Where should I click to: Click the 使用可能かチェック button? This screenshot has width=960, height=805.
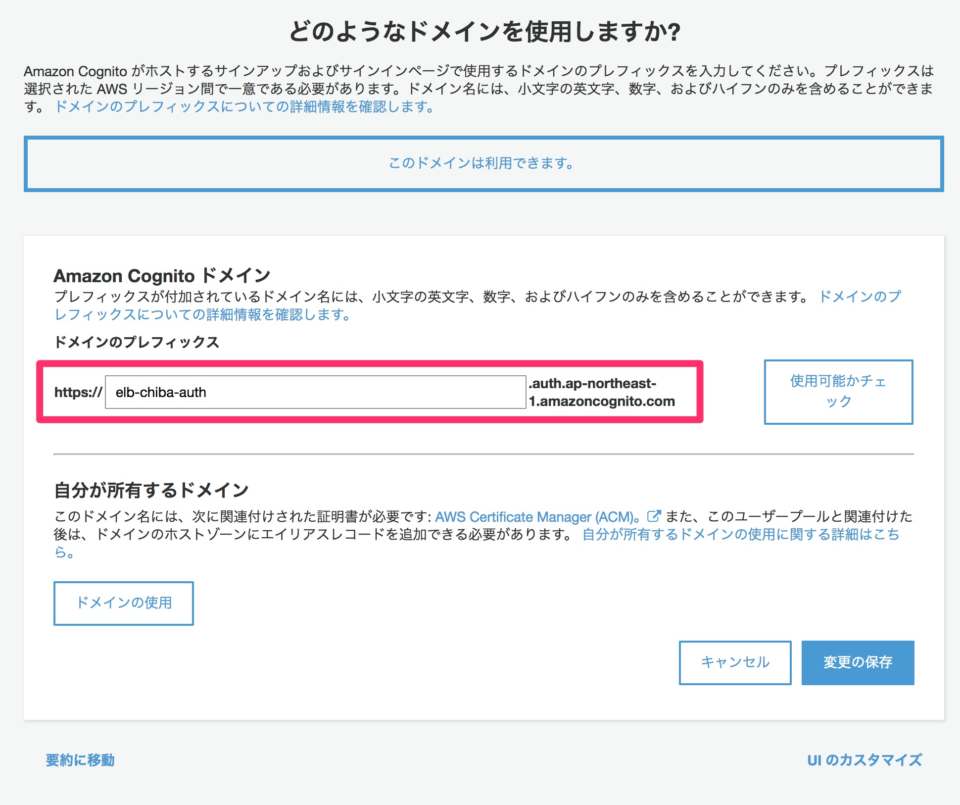pyautogui.click(x=838, y=392)
